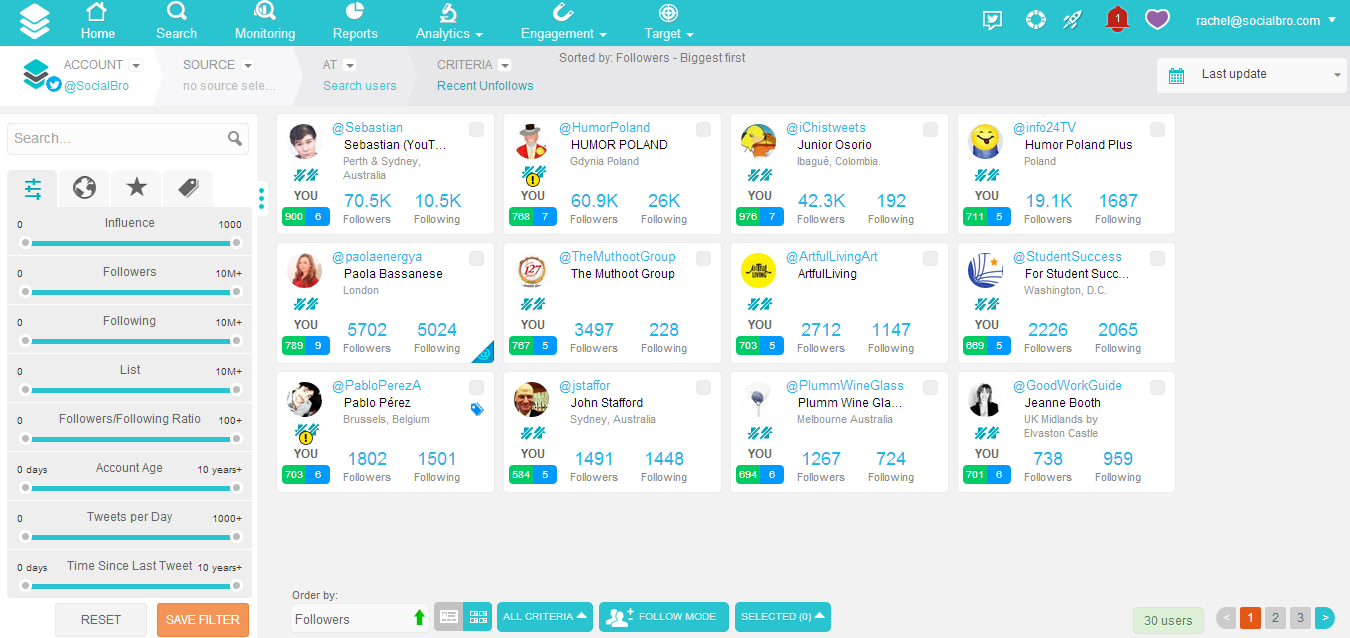The width and height of the screenshot is (1350, 638).
Task: Switch to list view layout icon
Action: coord(449,617)
